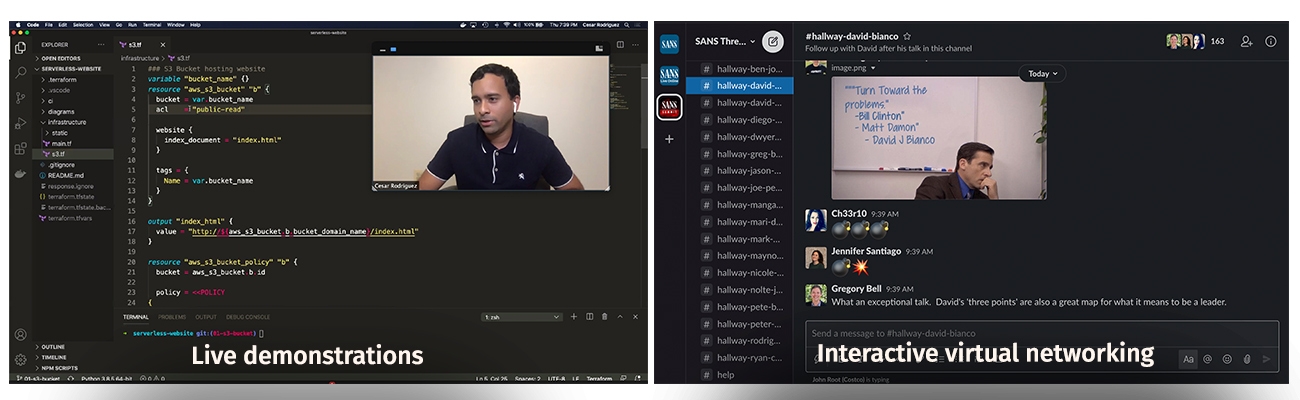Image resolution: width=1300 pixels, height=400 pixels.
Task: Collapse the image.png attachment caret
Action: tap(873, 69)
